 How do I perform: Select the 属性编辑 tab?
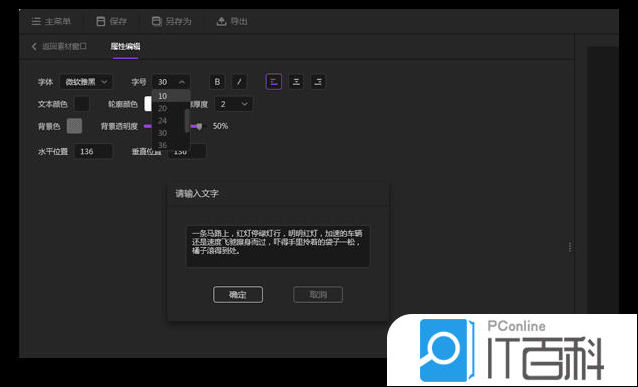tap(125, 46)
